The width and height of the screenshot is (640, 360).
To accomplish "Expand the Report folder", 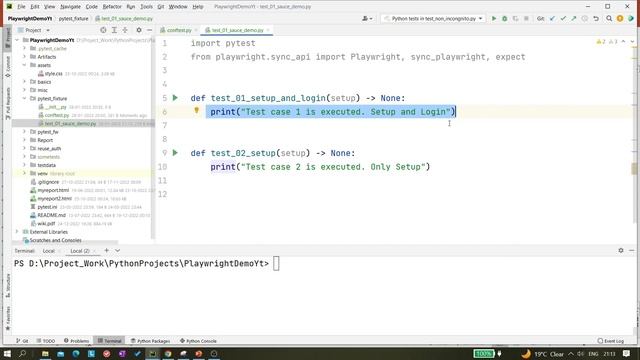I will (x=24, y=140).
